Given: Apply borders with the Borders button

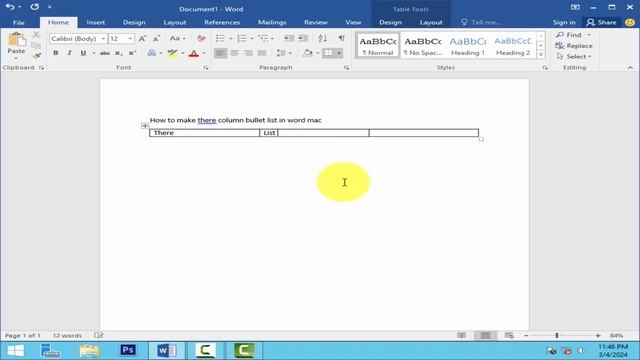Looking at the screenshot, I should coord(328,53).
